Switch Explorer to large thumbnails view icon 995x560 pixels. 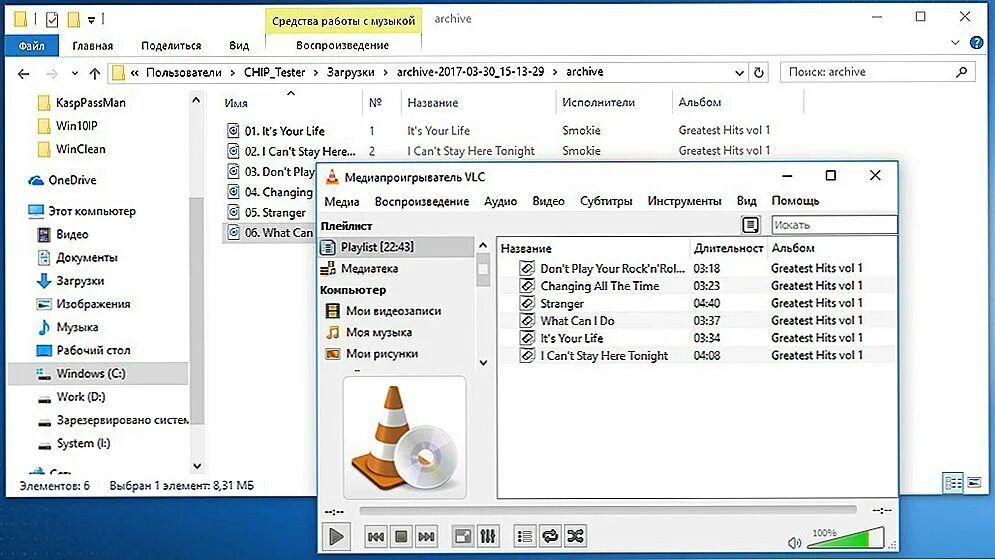tap(974, 483)
